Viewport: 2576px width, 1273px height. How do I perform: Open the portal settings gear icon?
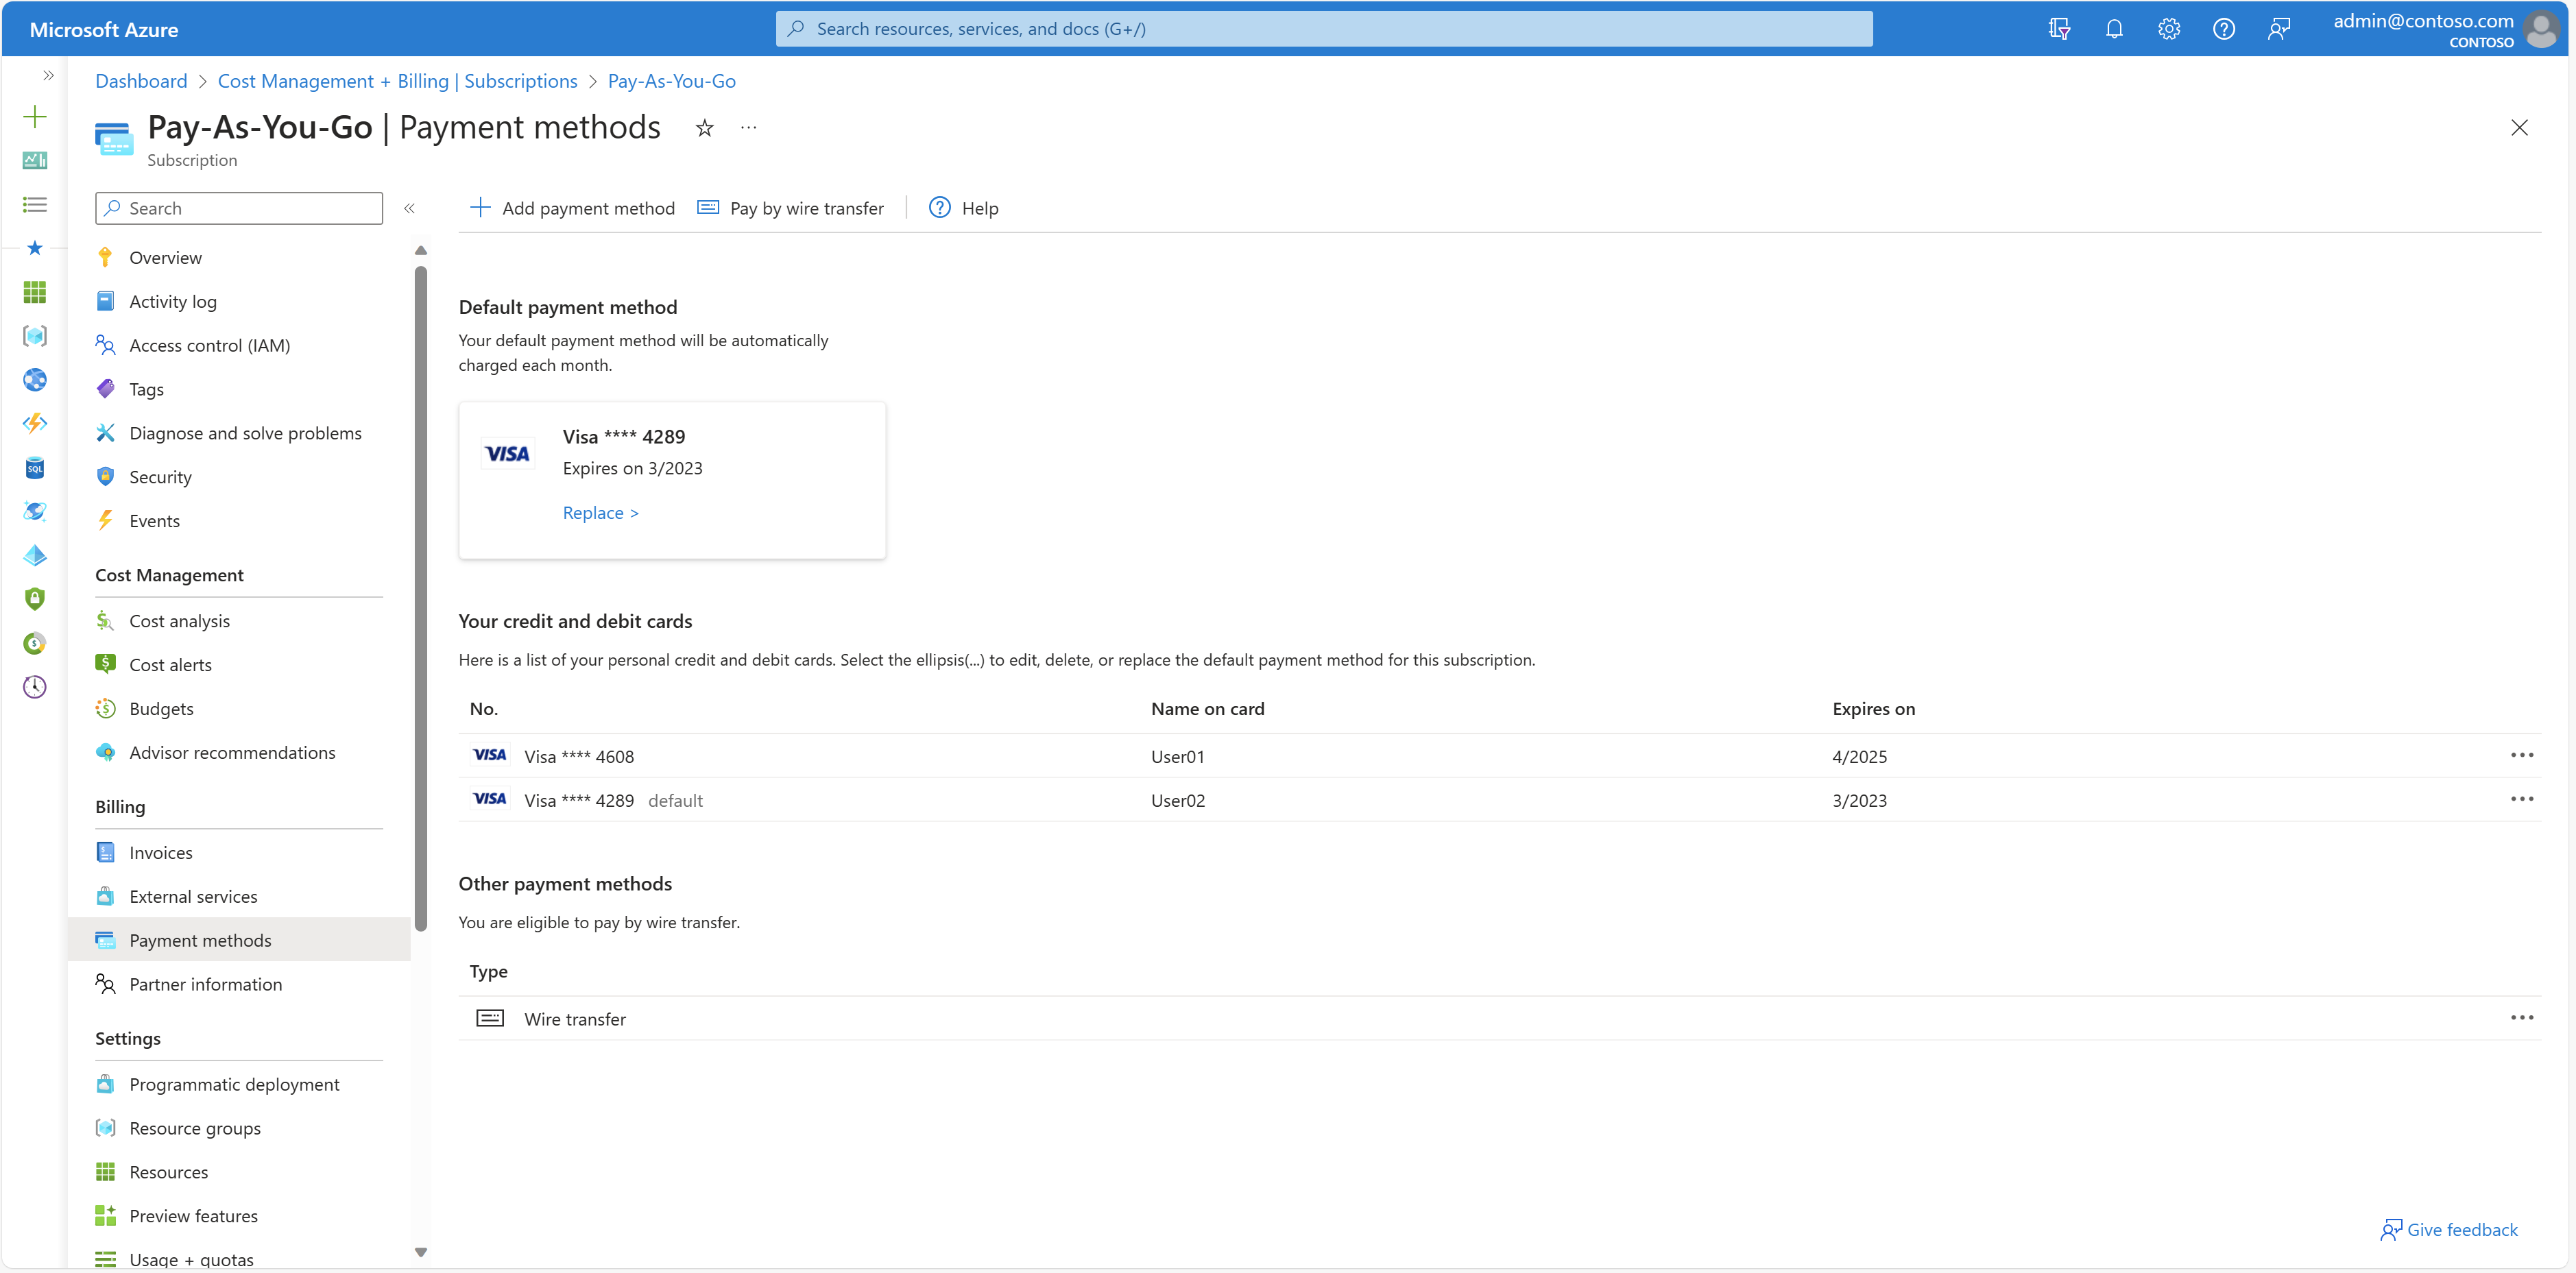point(2168,29)
